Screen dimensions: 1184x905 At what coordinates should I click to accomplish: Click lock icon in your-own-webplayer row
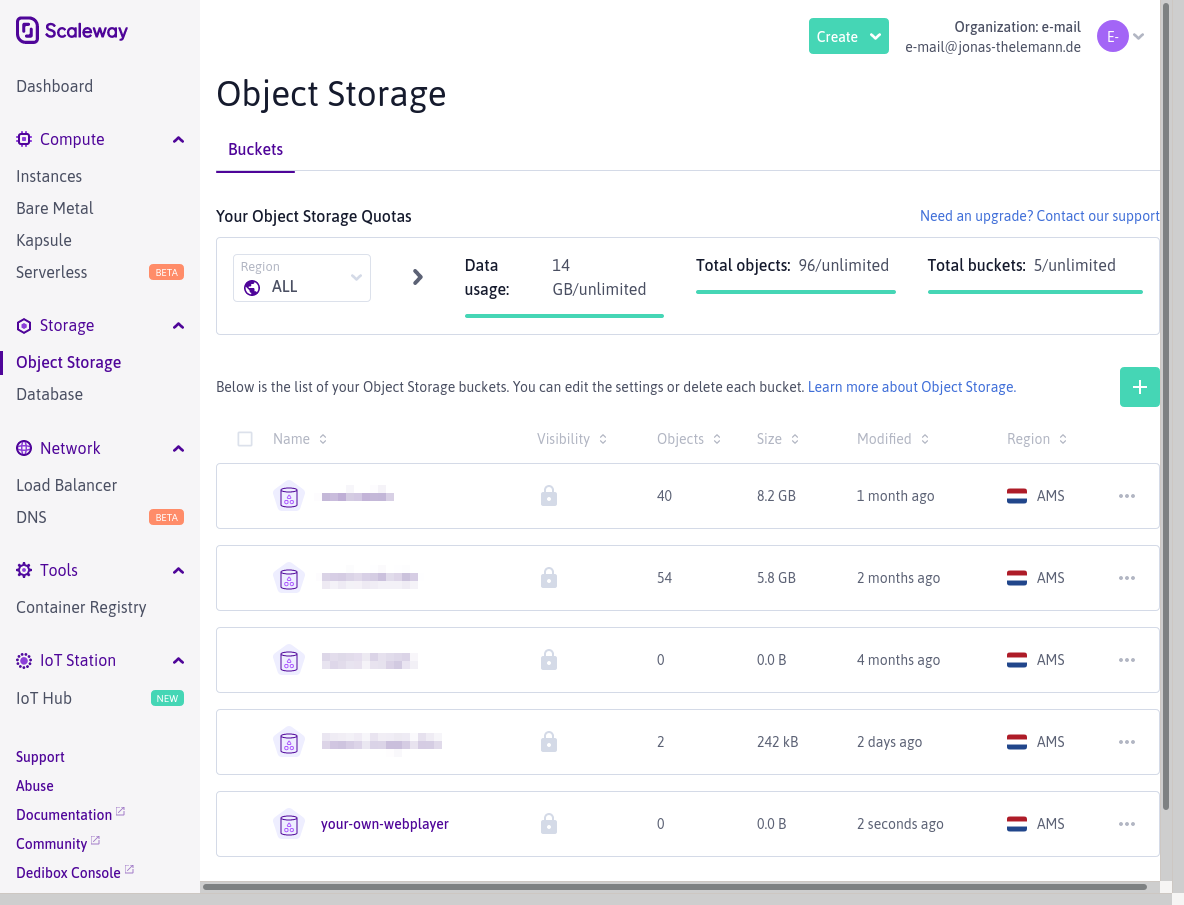[x=549, y=823]
